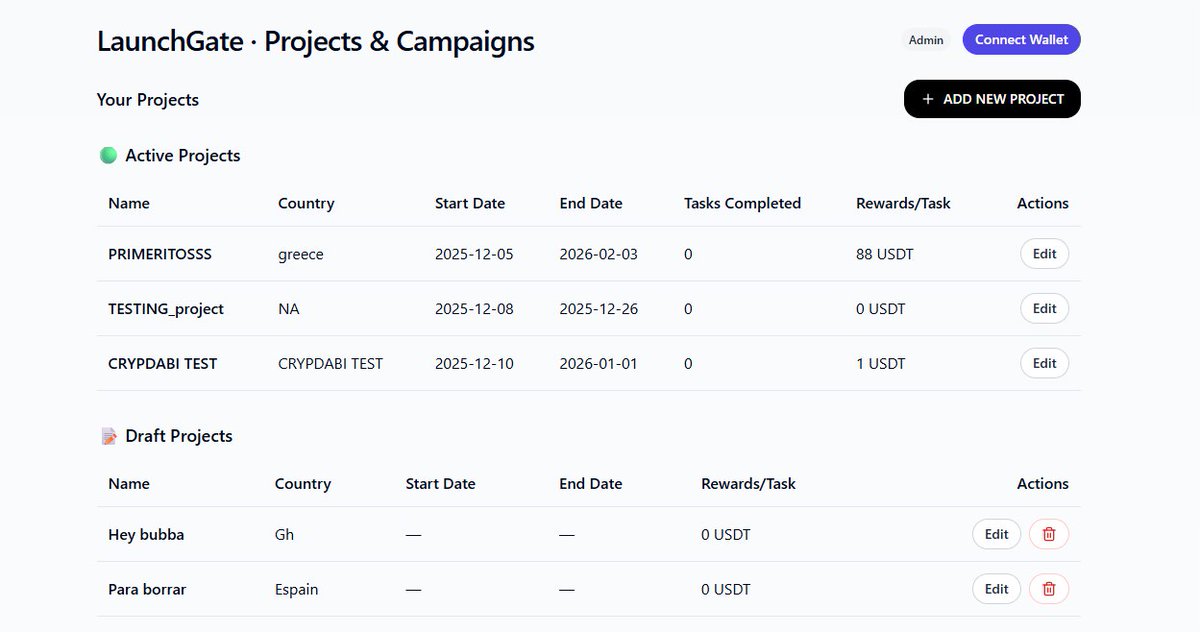1200x632 pixels.
Task: Click trash icon for Para borrar
Action: click(x=1048, y=589)
